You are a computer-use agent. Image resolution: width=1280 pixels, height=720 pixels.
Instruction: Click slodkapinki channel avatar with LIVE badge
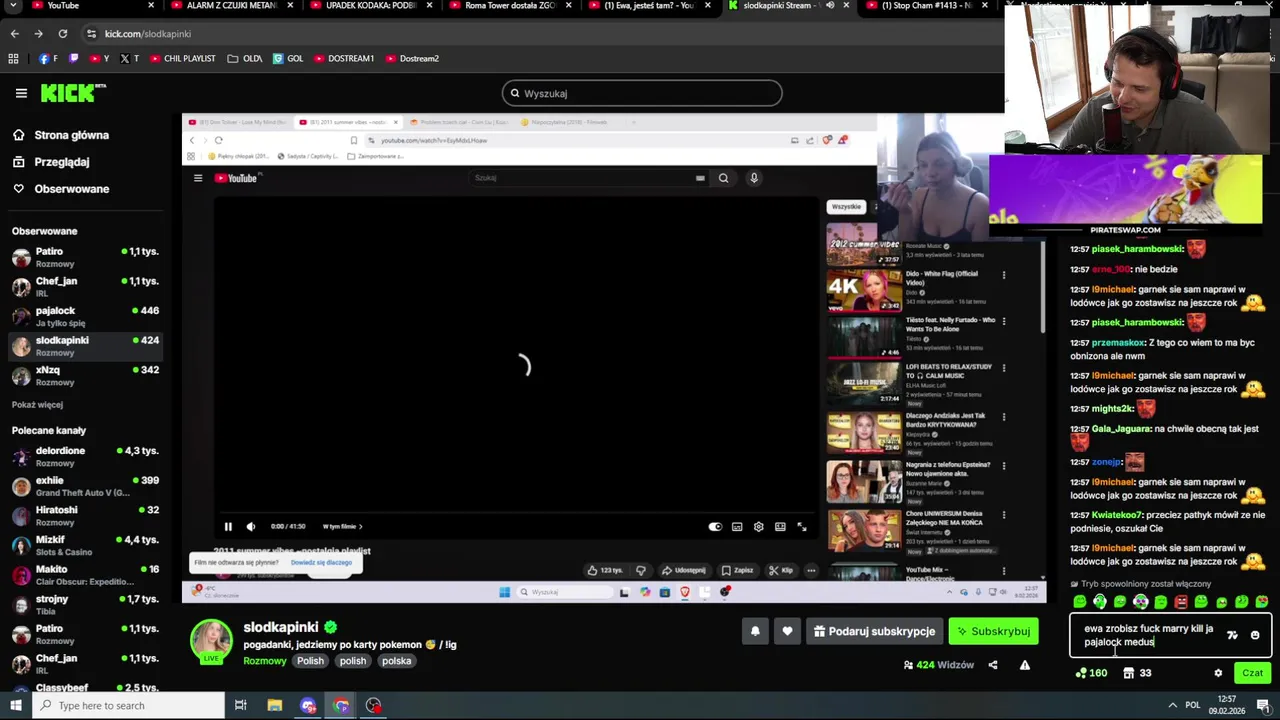tap(211, 641)
